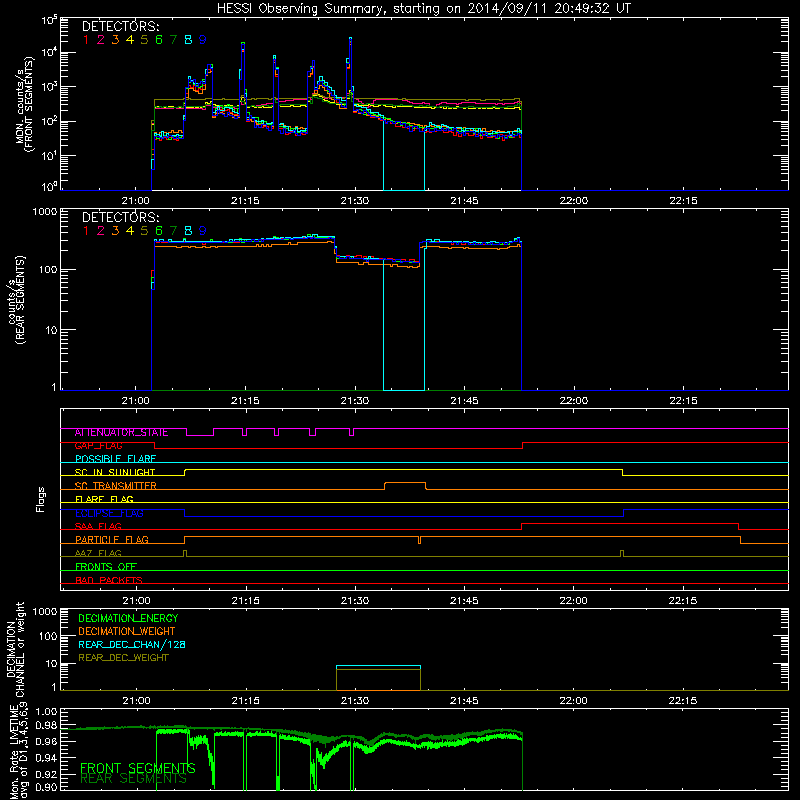This screenshot has width=800, height=800.
Task: Click the 0.98 tick on livetime axis
Action: pos(46,725)
